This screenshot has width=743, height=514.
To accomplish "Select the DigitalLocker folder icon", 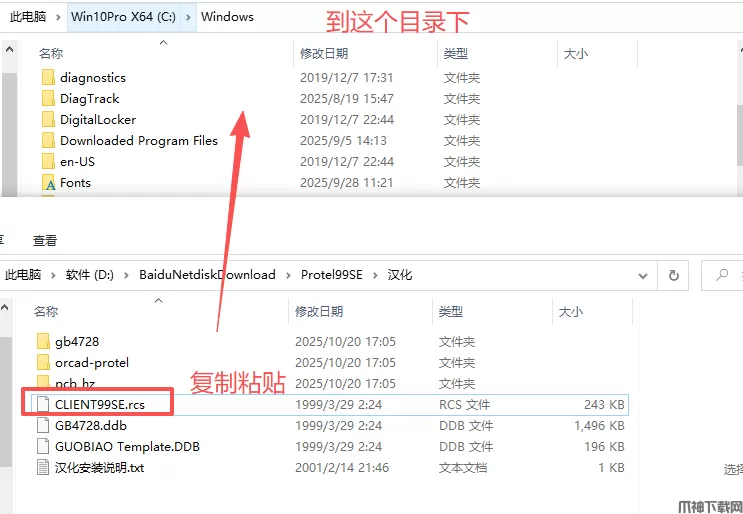I will (x=48, y=119).
